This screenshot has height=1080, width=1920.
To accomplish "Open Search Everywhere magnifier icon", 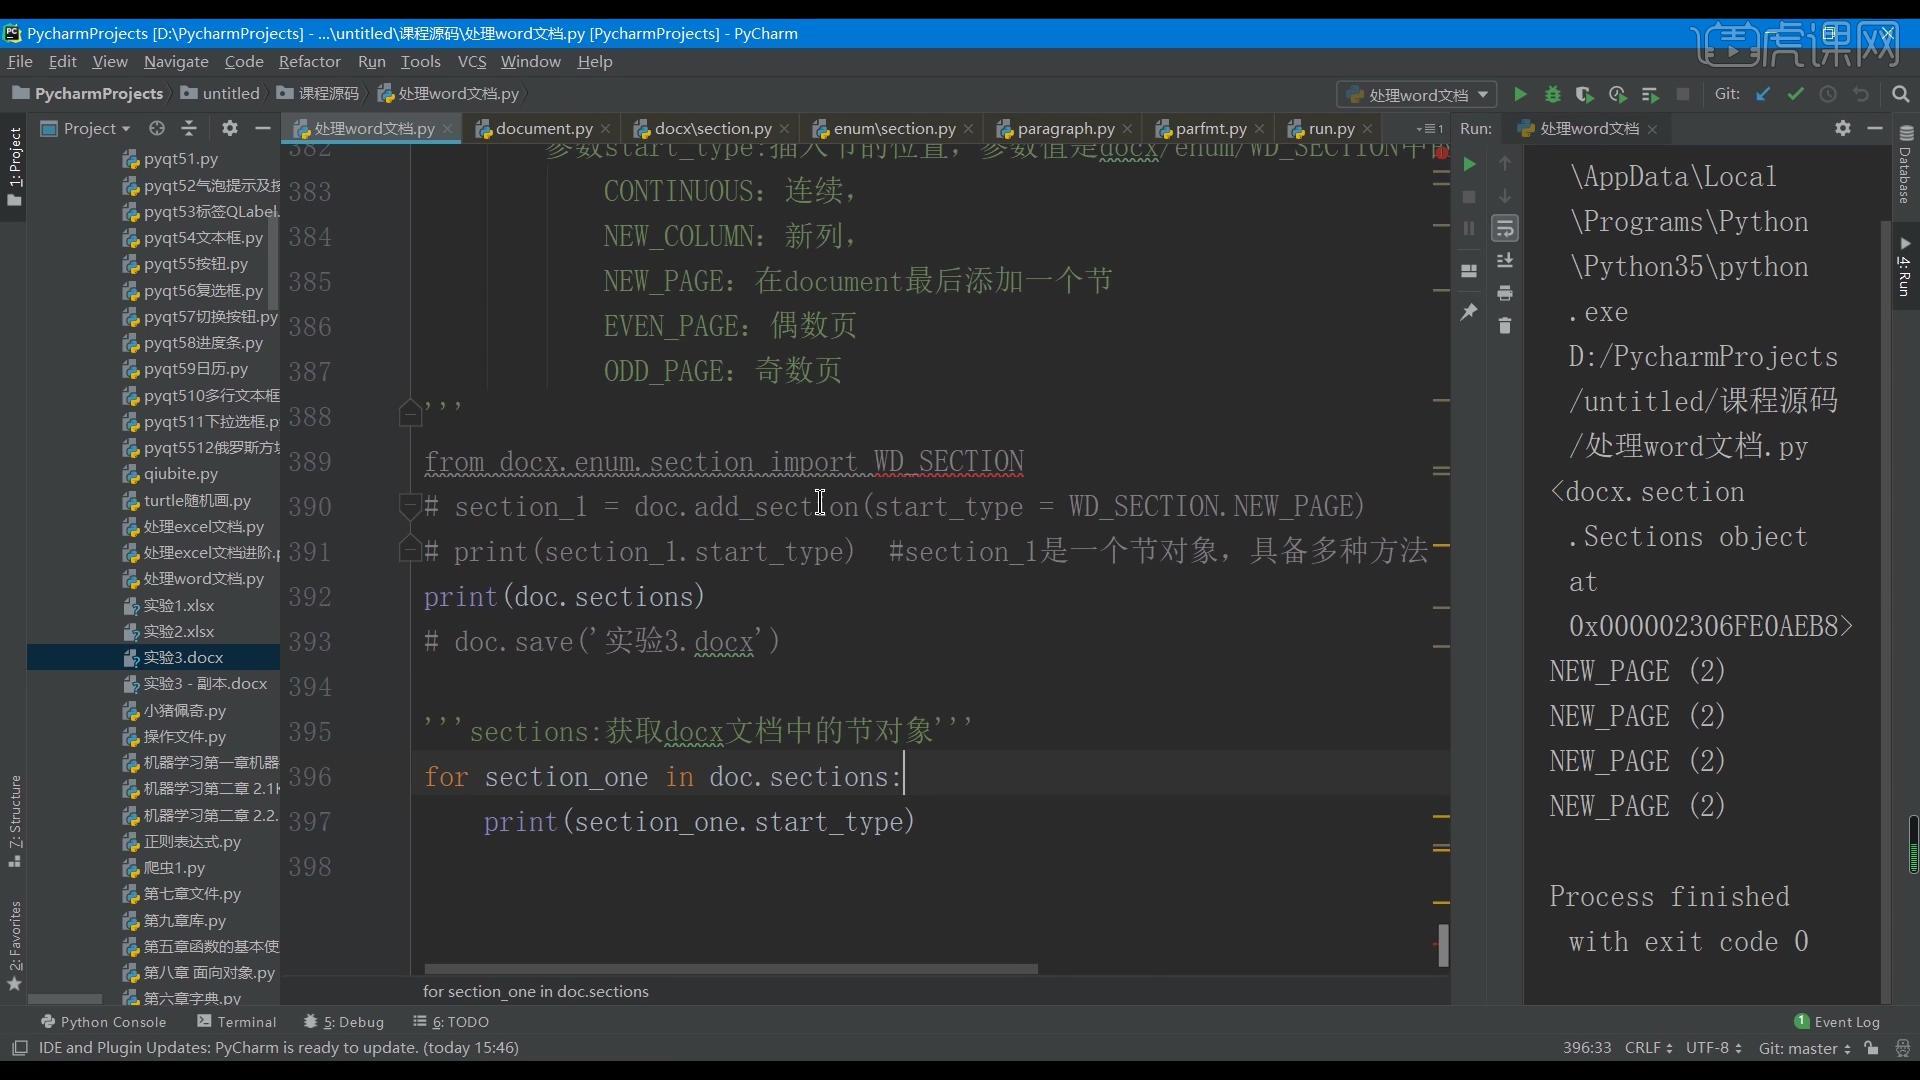I will 1901,94.
